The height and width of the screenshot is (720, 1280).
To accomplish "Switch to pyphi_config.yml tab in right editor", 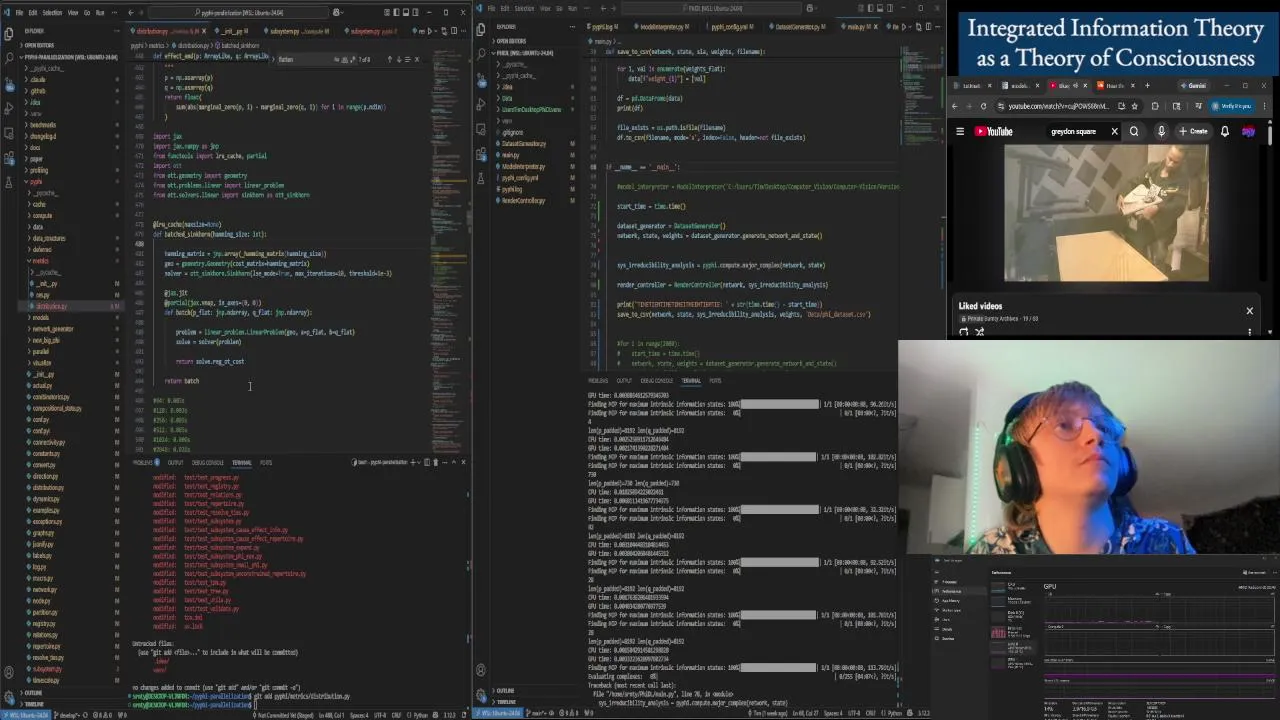I will pyautogui.click(x=732, y=27).
